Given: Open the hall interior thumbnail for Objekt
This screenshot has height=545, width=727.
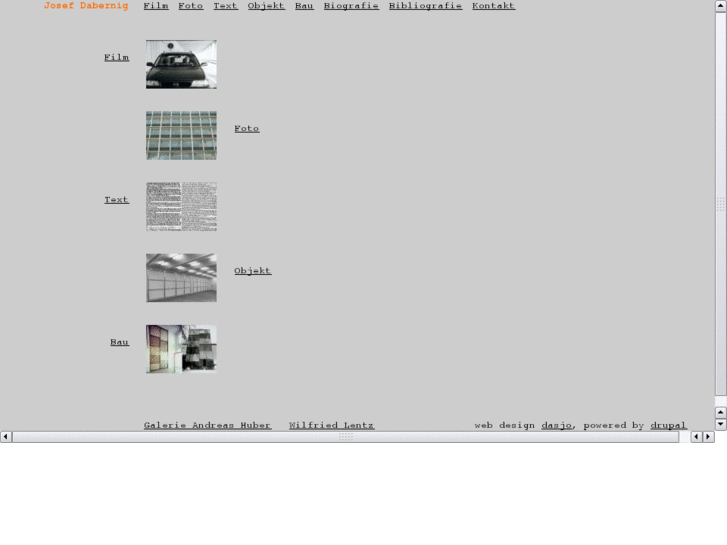Looking at the screenshot, I should point(181,277).
